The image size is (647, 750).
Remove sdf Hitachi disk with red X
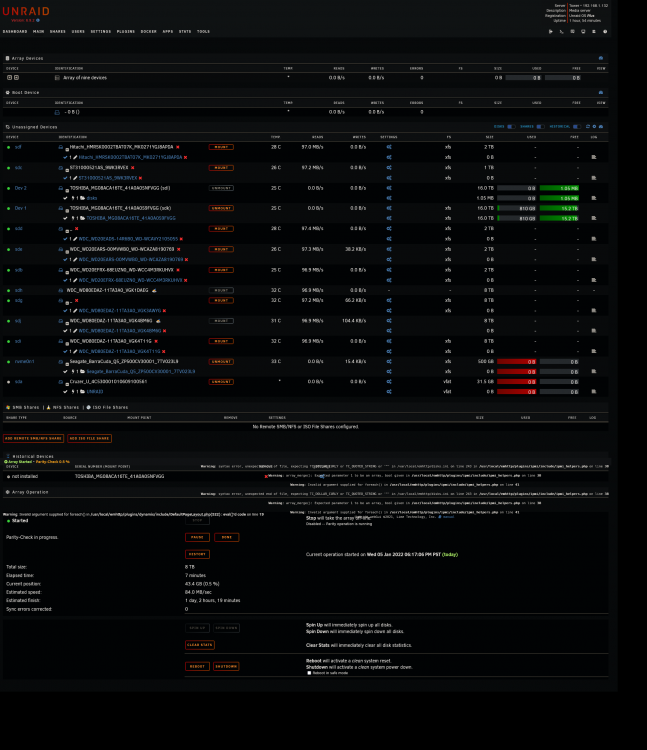click(178, 147)
